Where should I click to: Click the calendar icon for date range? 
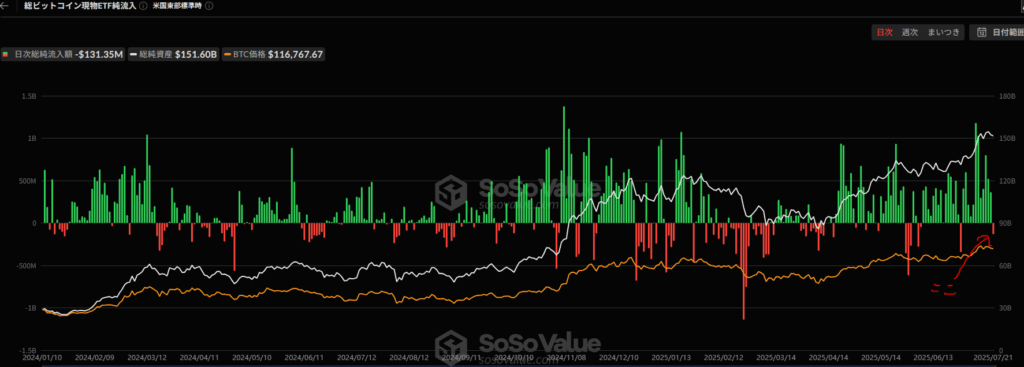(982, 32)
